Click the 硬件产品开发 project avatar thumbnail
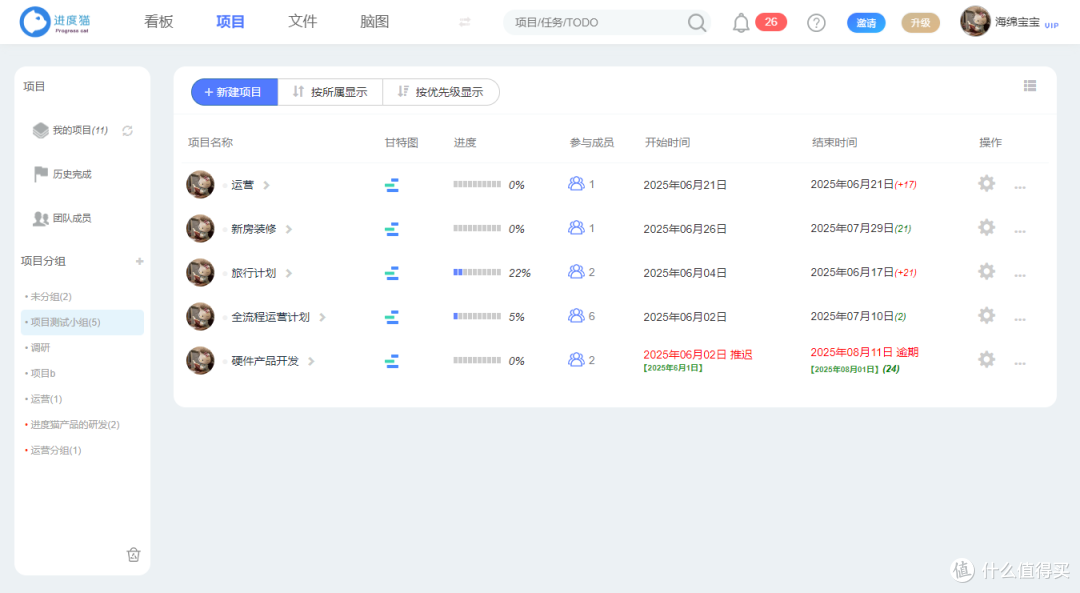The width and height of the screenshot is (1080, 593). (200, 361)
